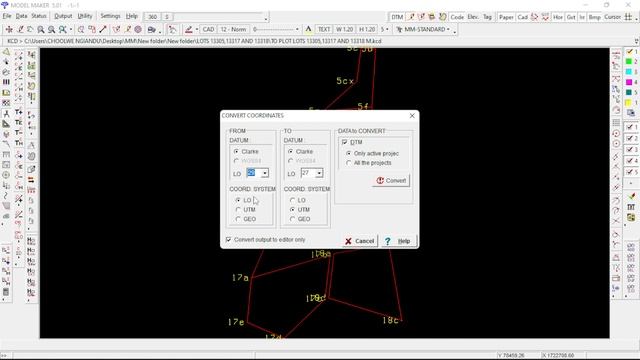
Task: Open the TO LO dropdown showing 27
Action: point(319,173)
